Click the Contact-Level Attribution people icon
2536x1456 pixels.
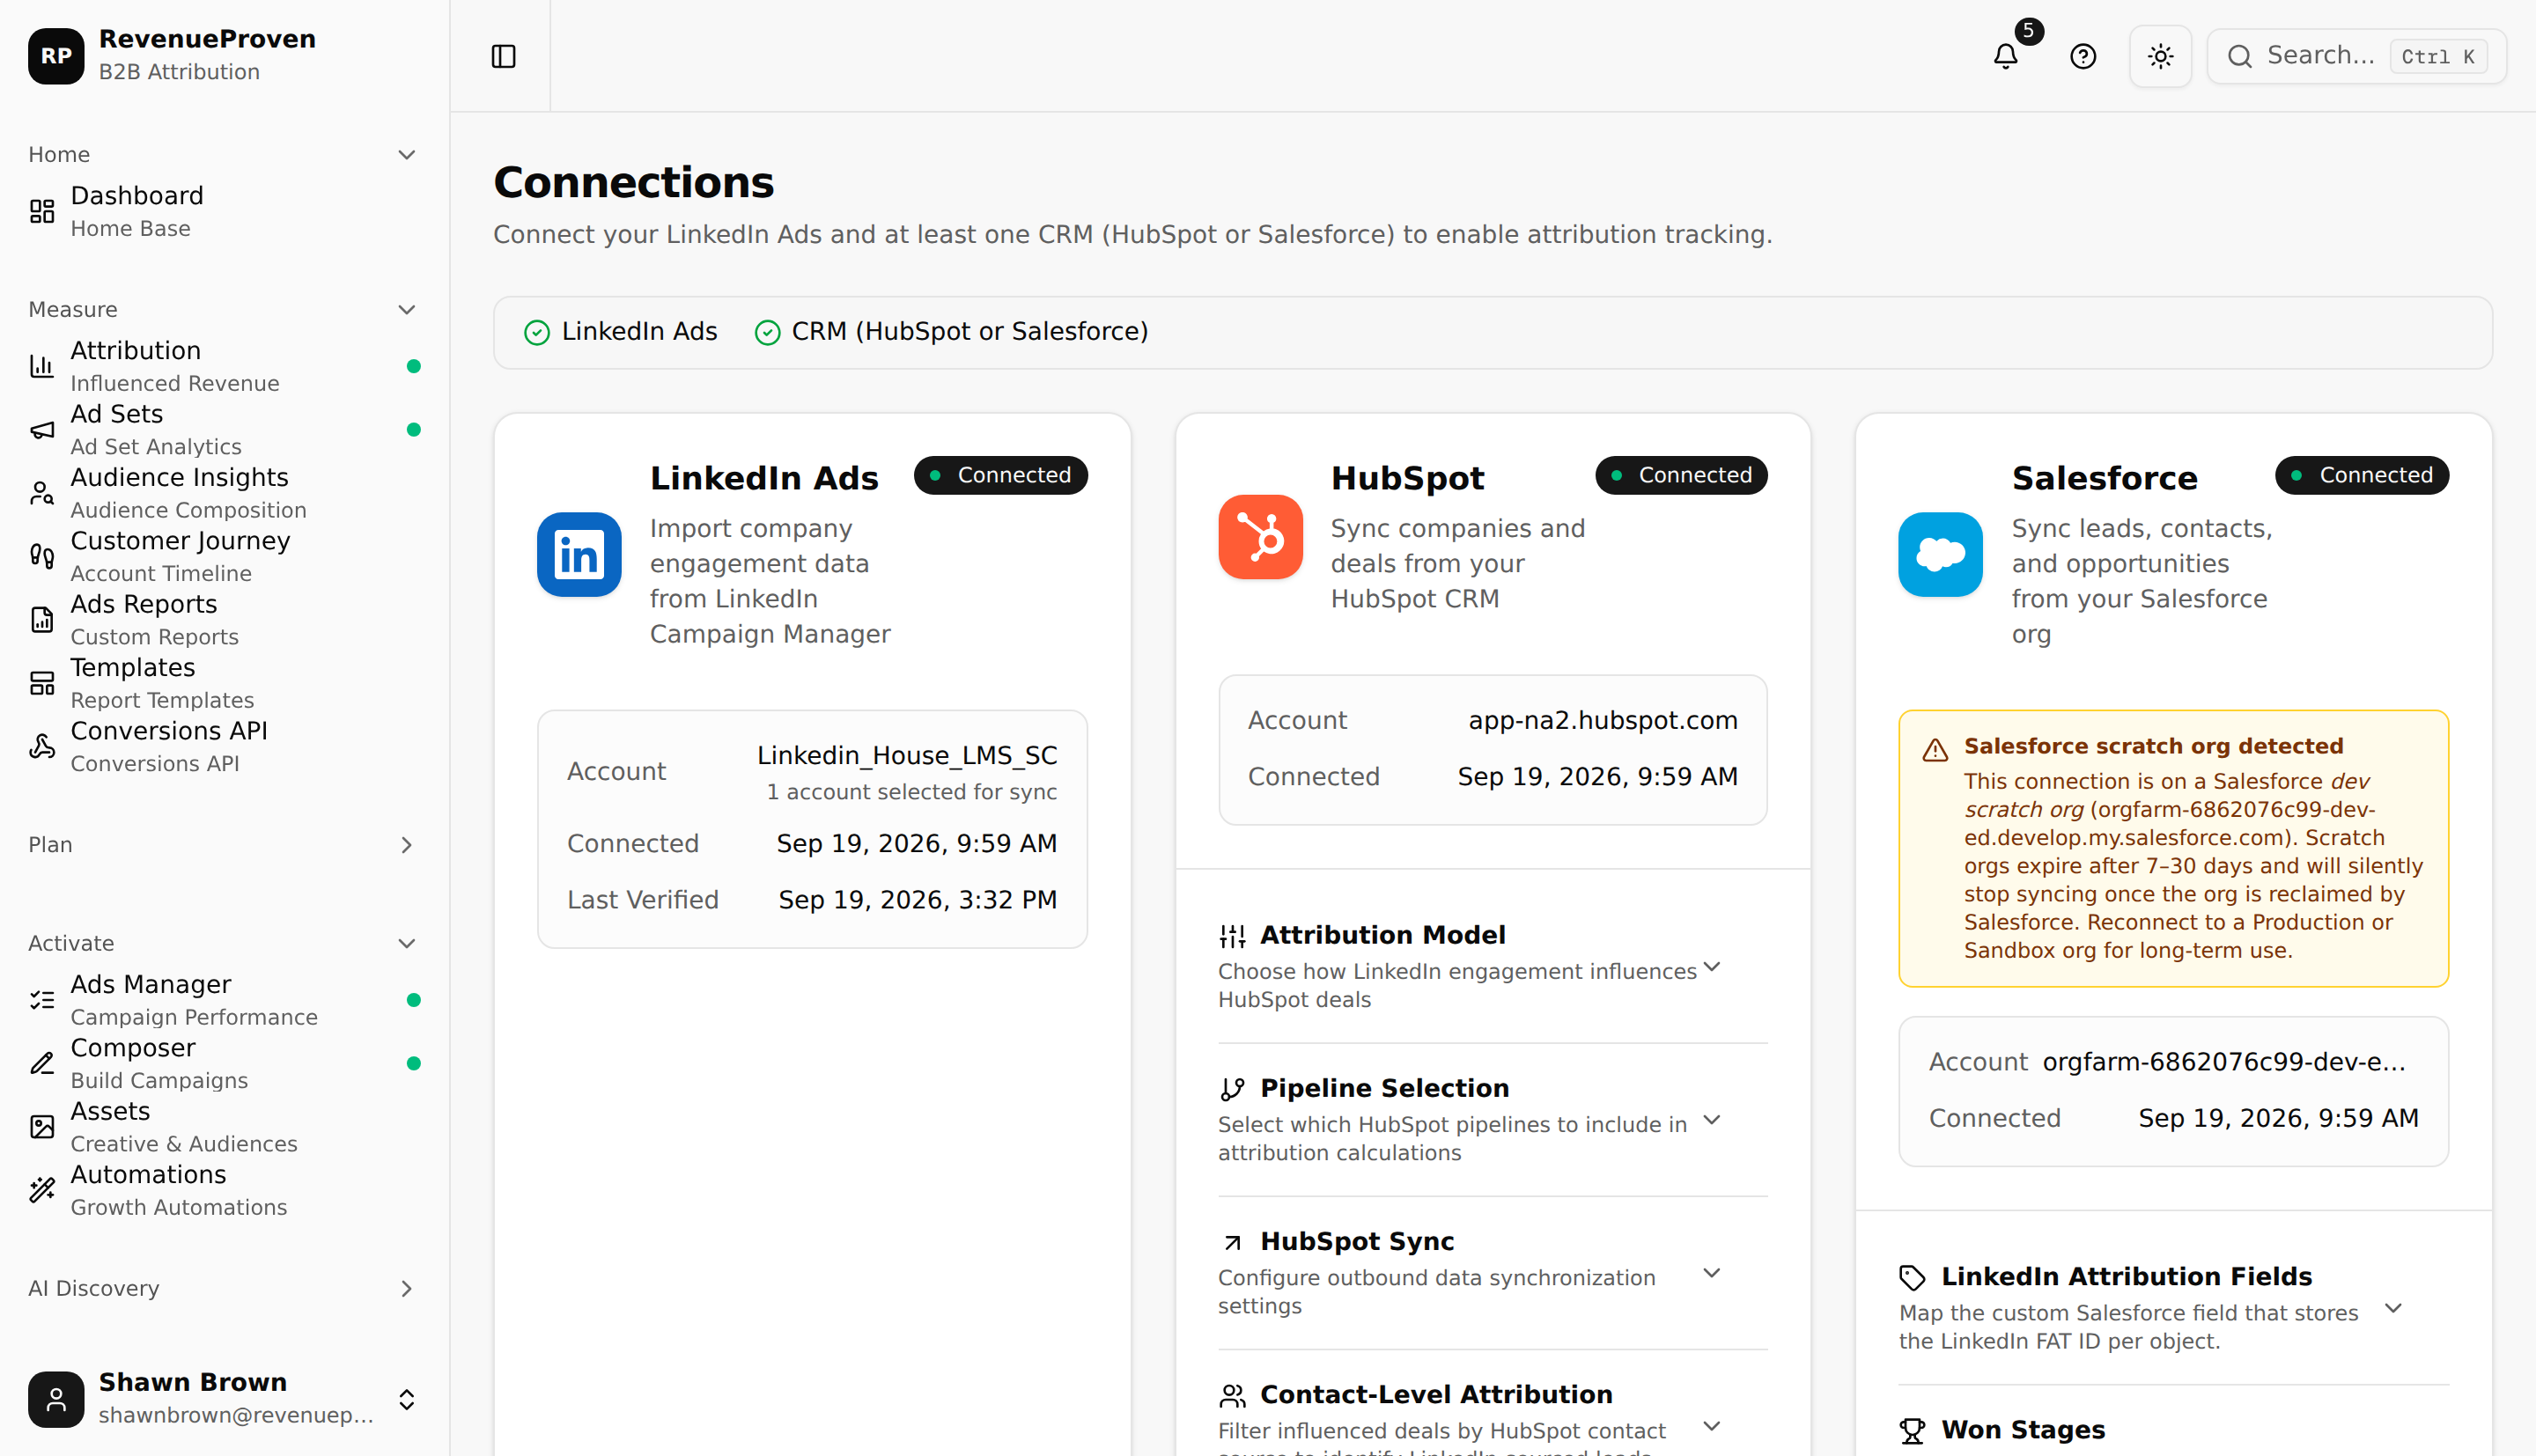pyautogui.click(x=1232, y=1395)
